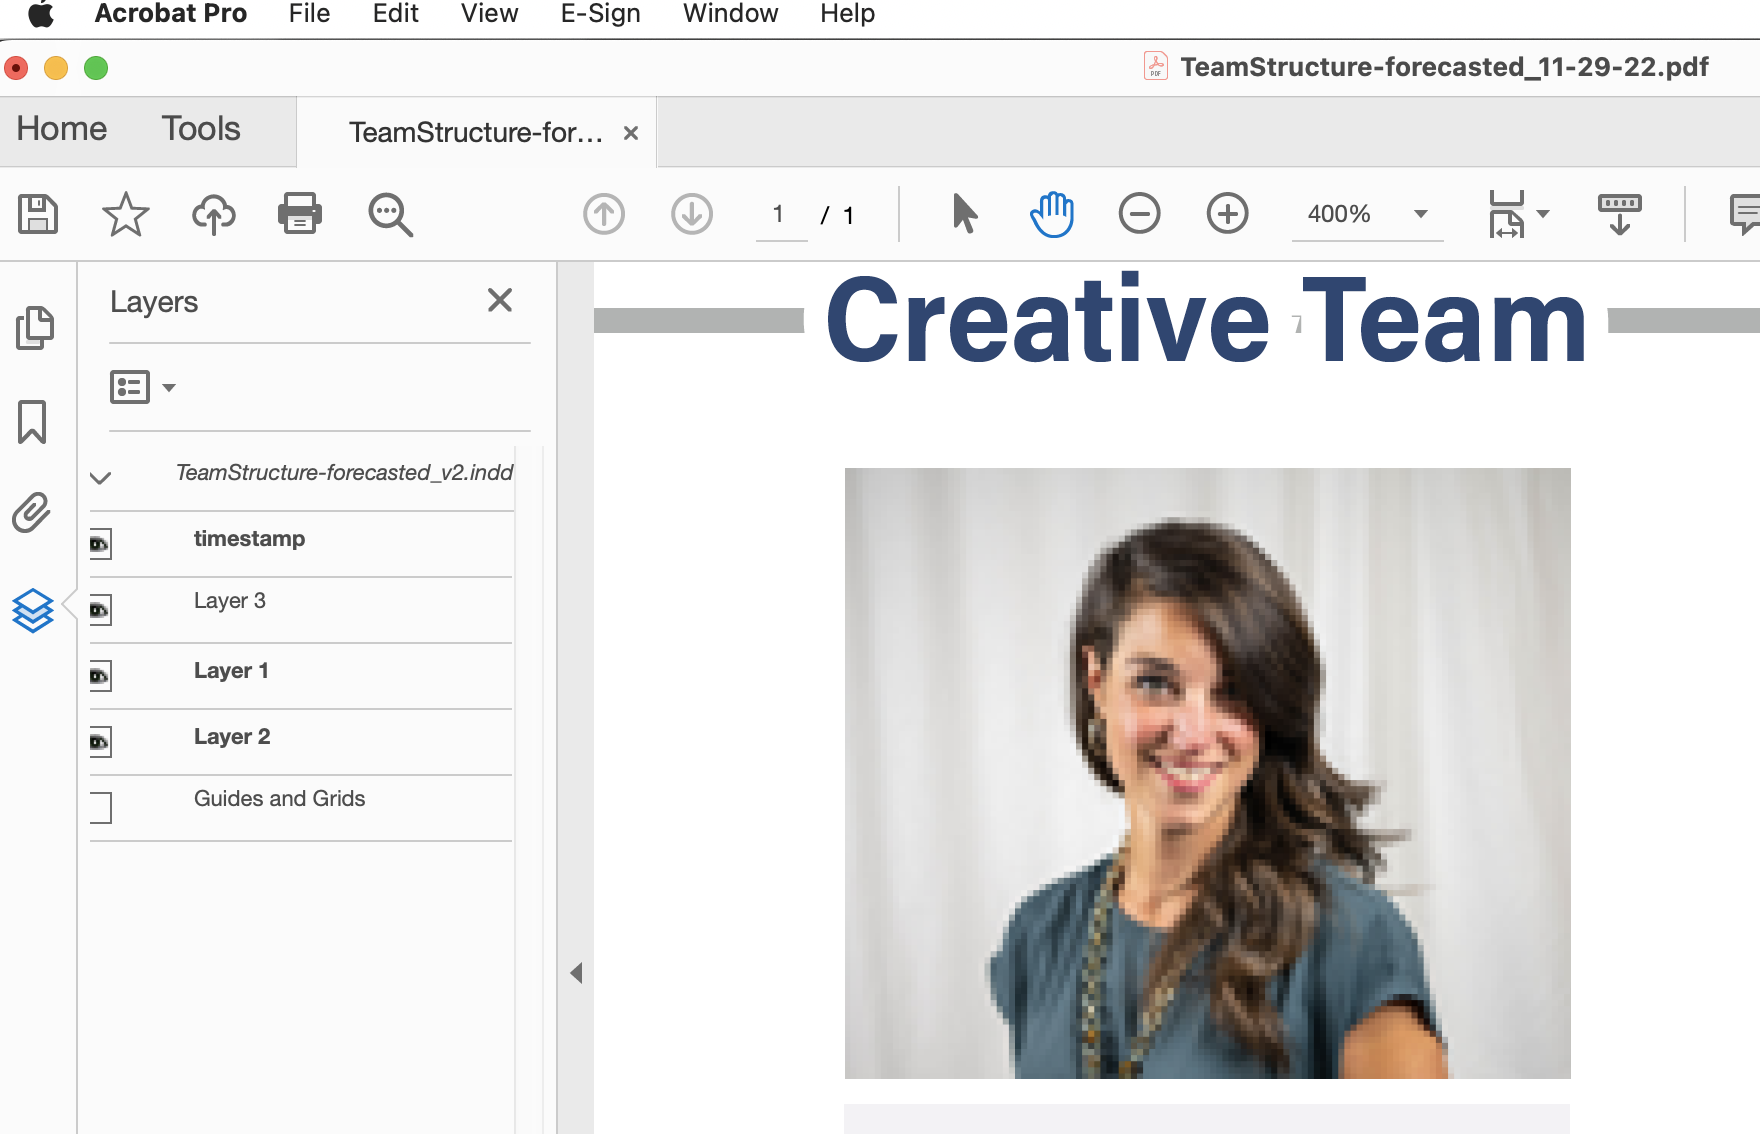Switch to the Selection arrow tool

[x=963, y=213]
